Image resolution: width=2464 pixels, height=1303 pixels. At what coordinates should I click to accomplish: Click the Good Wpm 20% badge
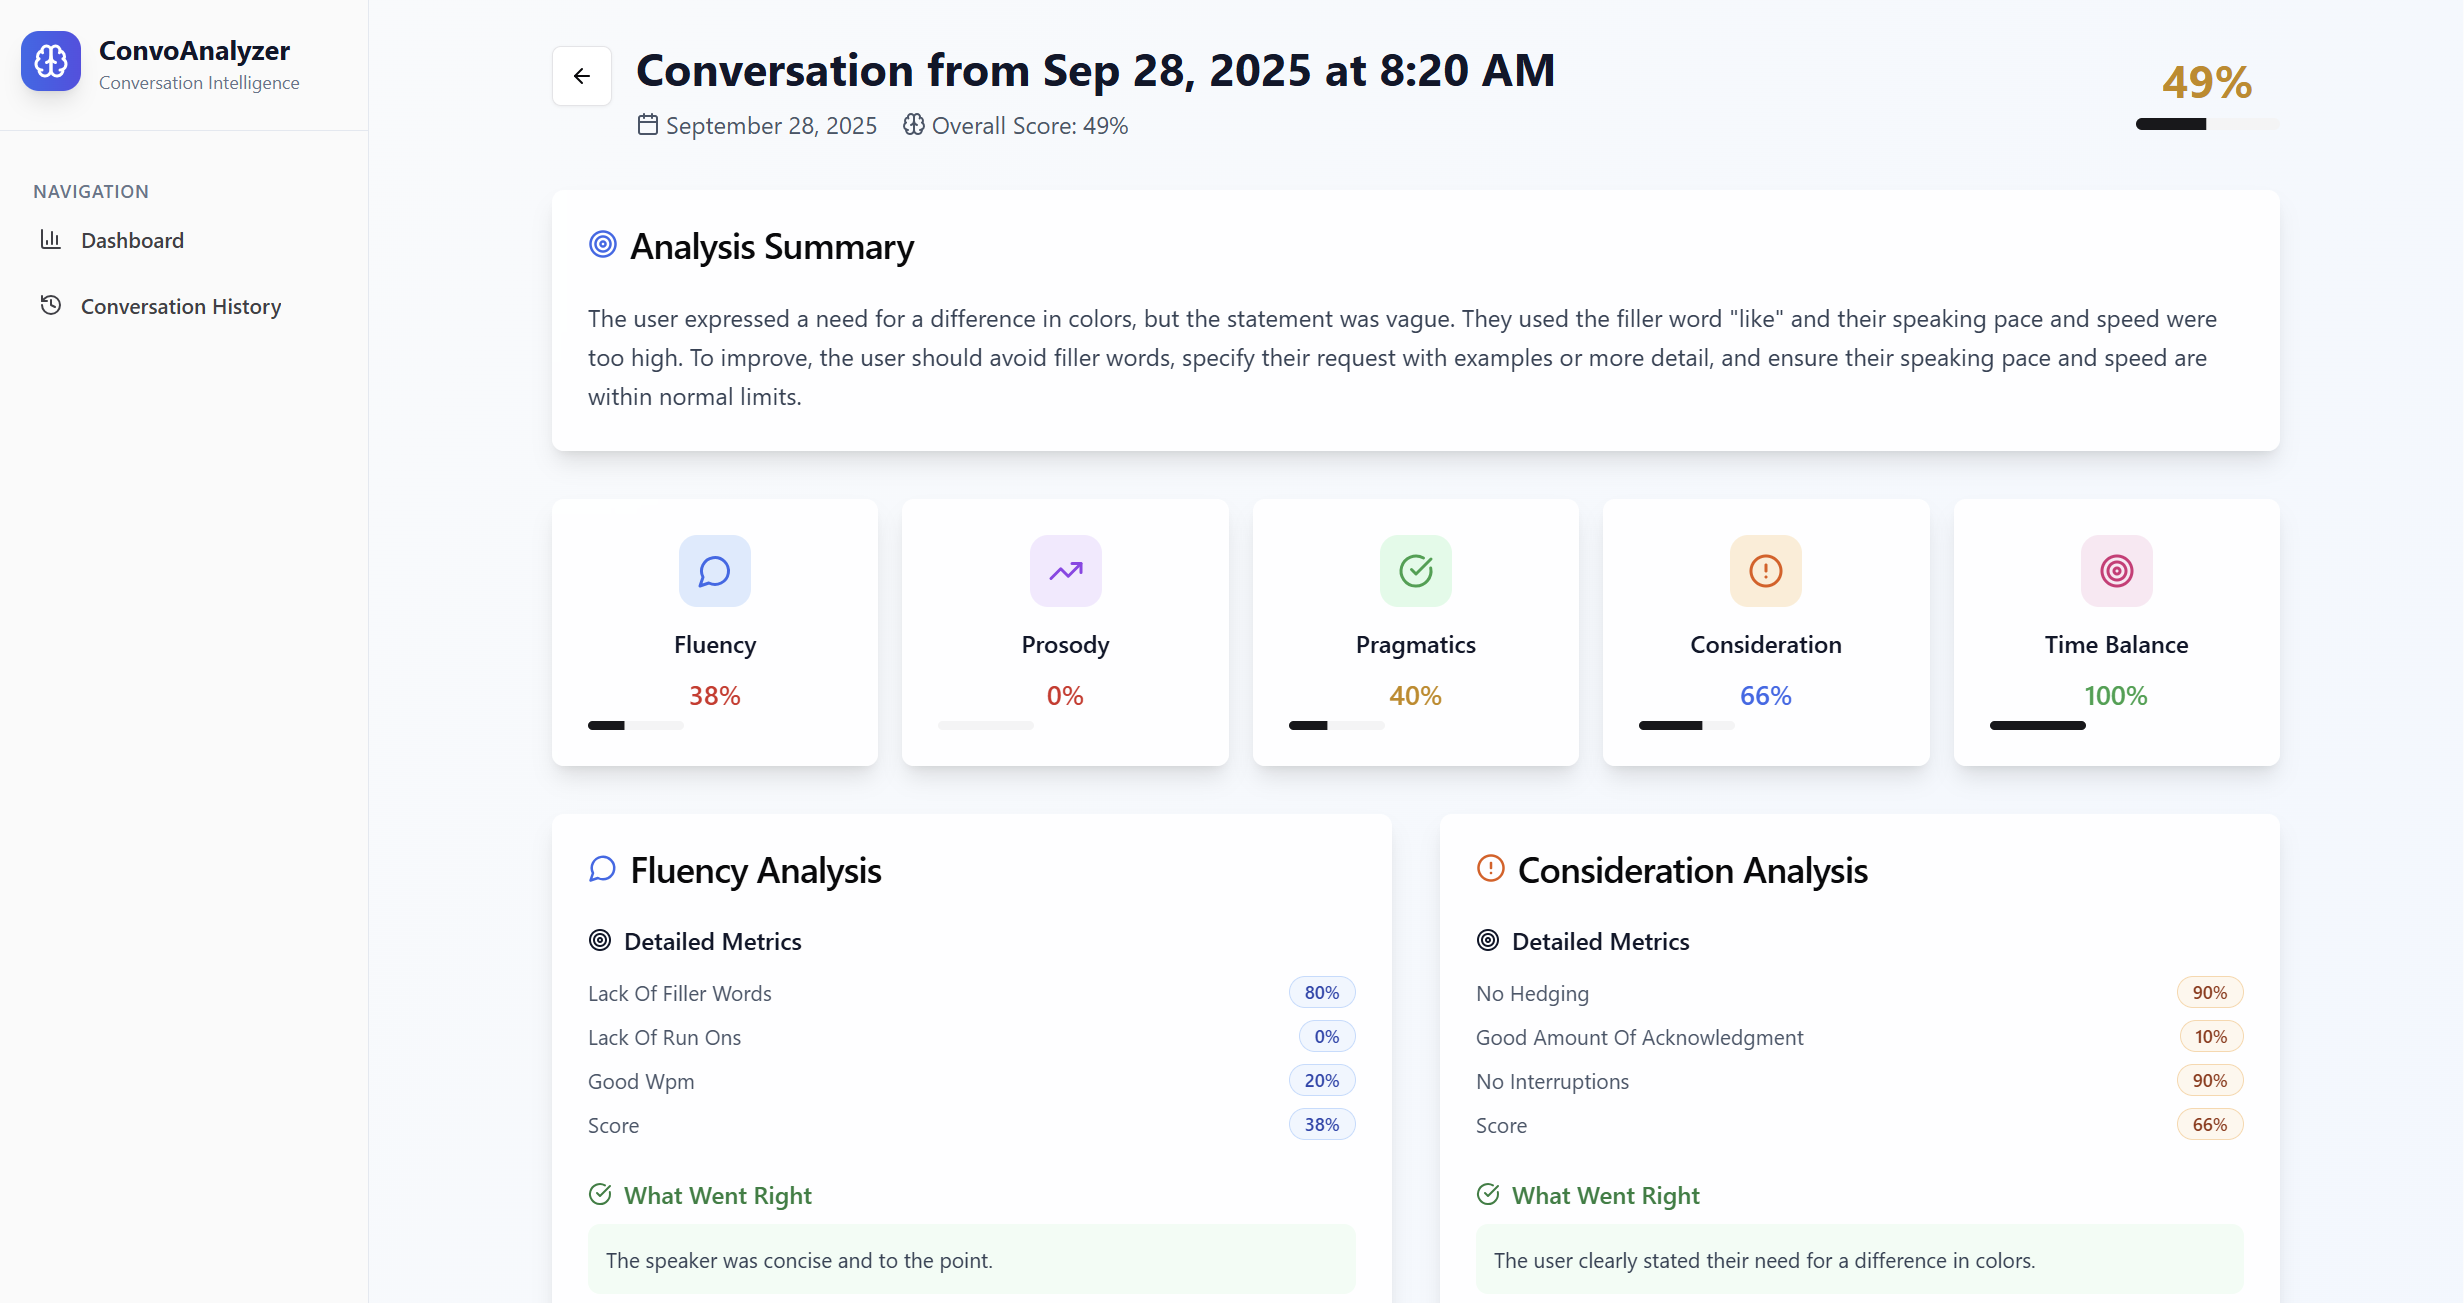click(1321, 1080)
